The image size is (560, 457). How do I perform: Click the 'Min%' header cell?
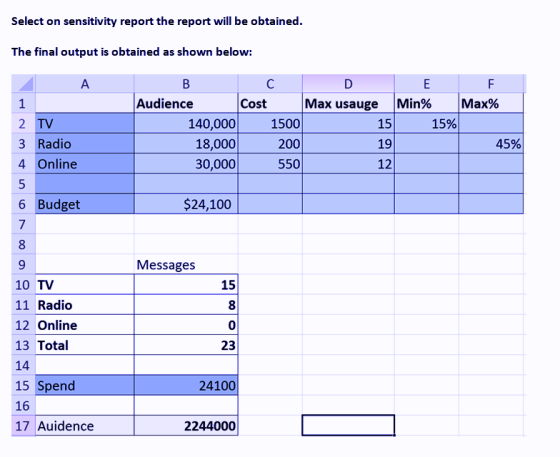(x=426, y=103)
